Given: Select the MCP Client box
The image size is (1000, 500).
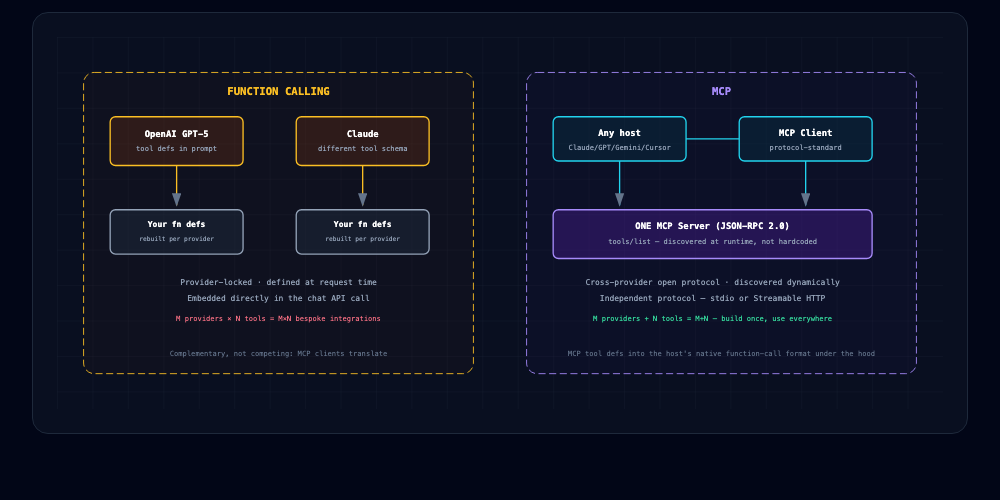Looking at the screenshot, I should point(805,138).
